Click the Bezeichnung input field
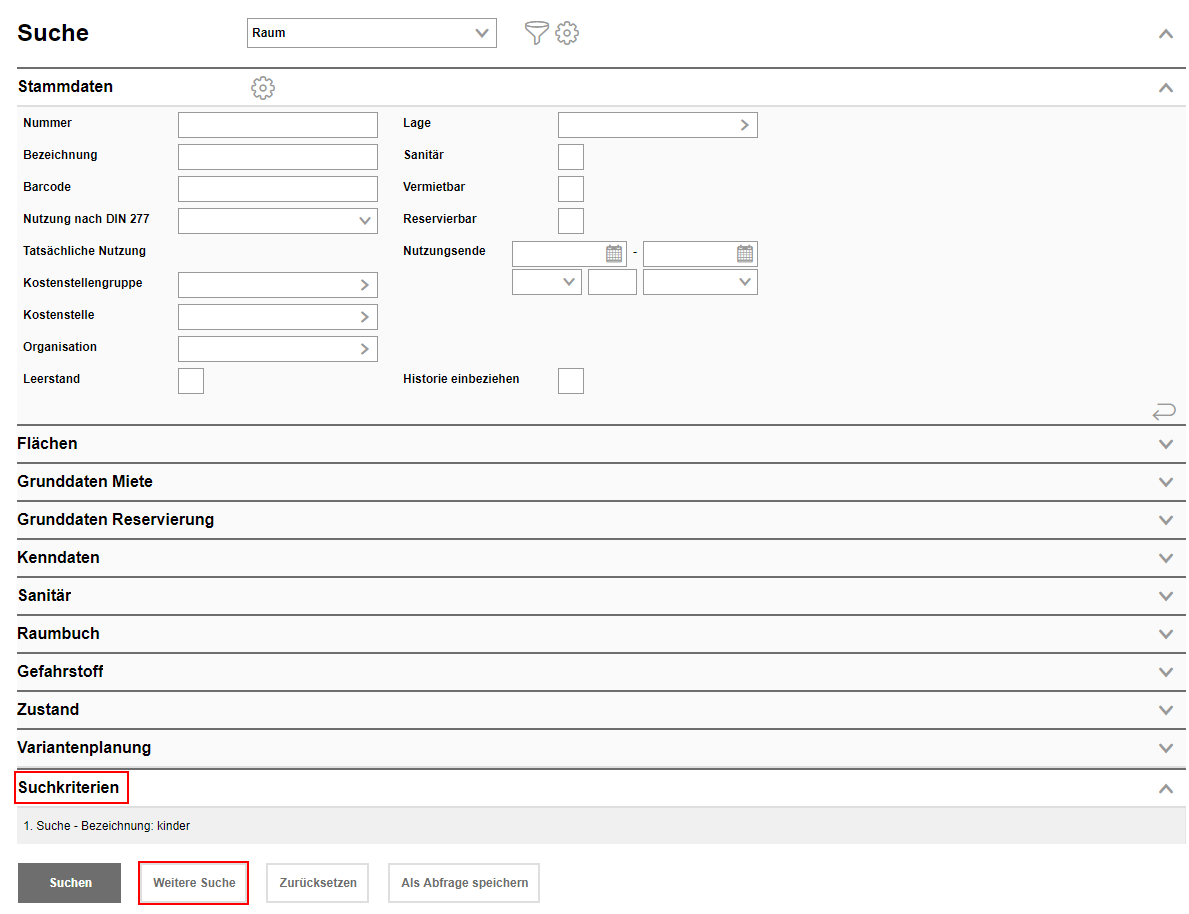The width and height of the screenshot is (1189, 914). tap(278, 157)
